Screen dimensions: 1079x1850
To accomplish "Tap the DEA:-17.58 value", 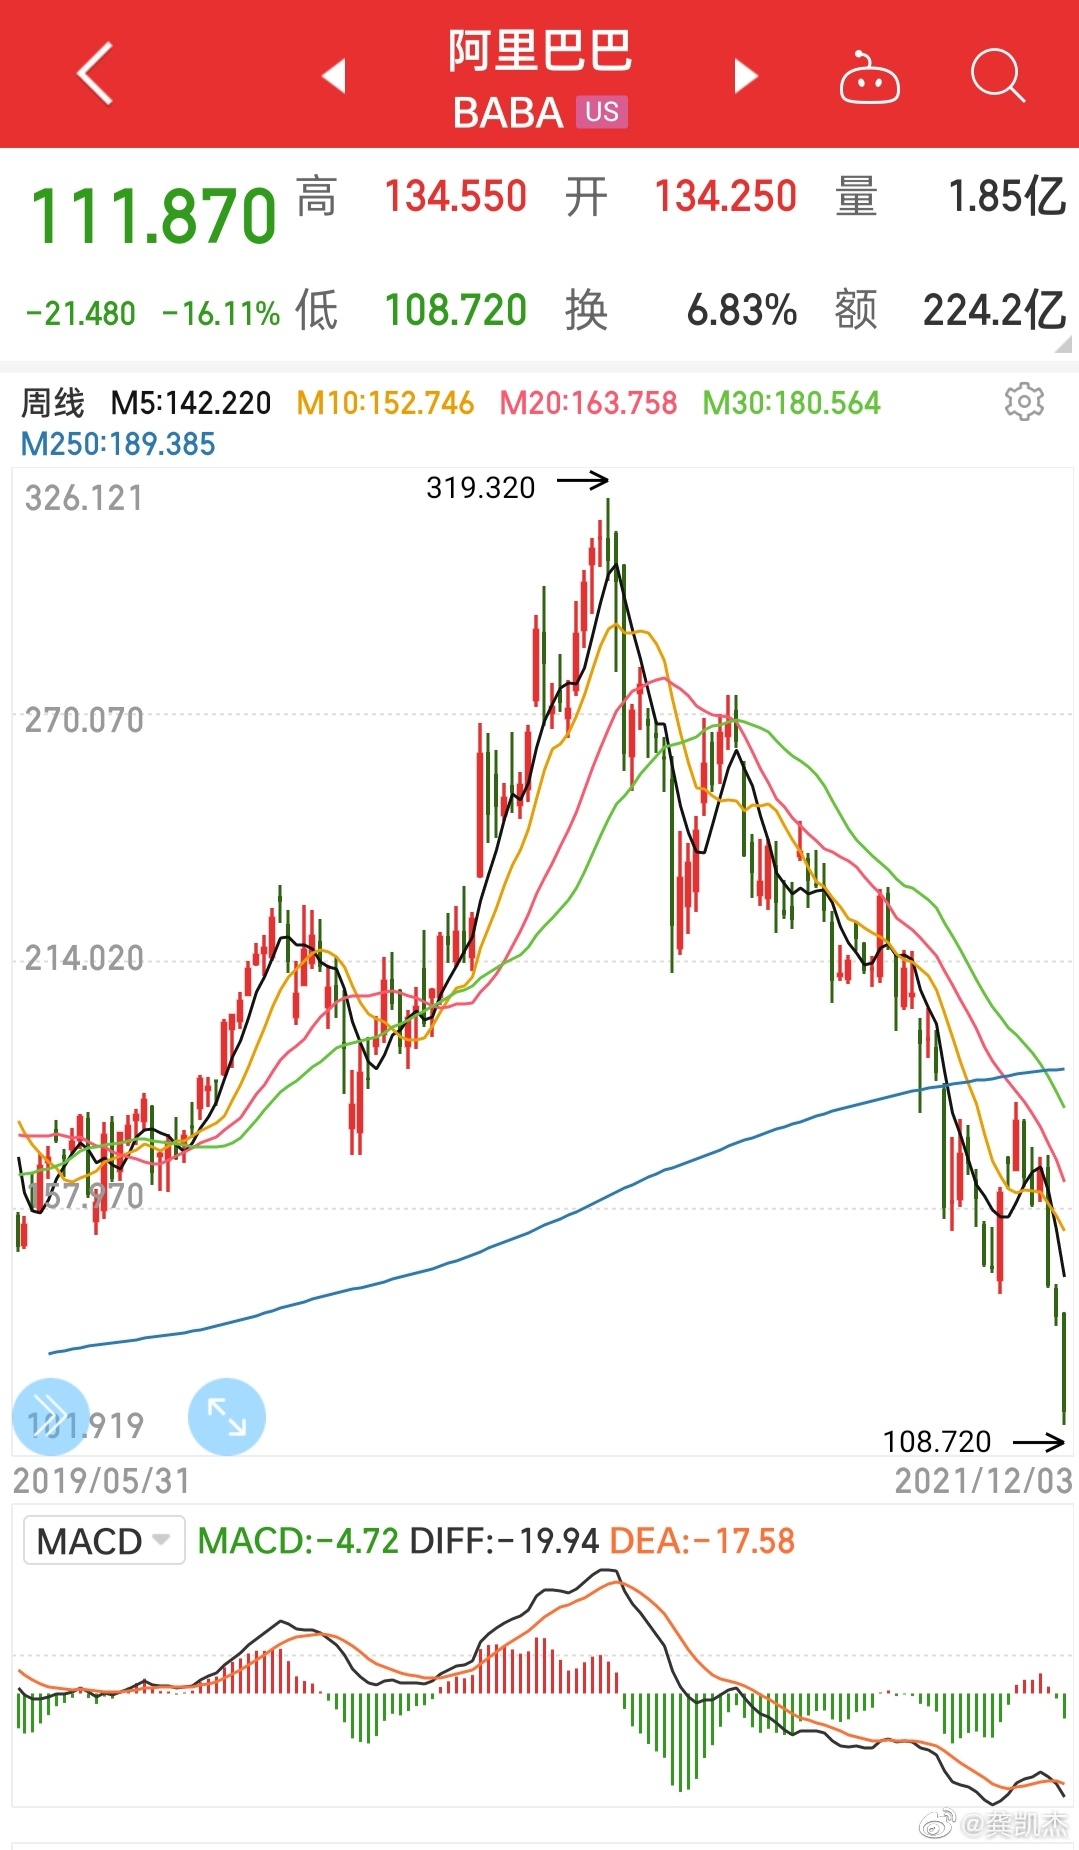I will [x=702, y=1541].
